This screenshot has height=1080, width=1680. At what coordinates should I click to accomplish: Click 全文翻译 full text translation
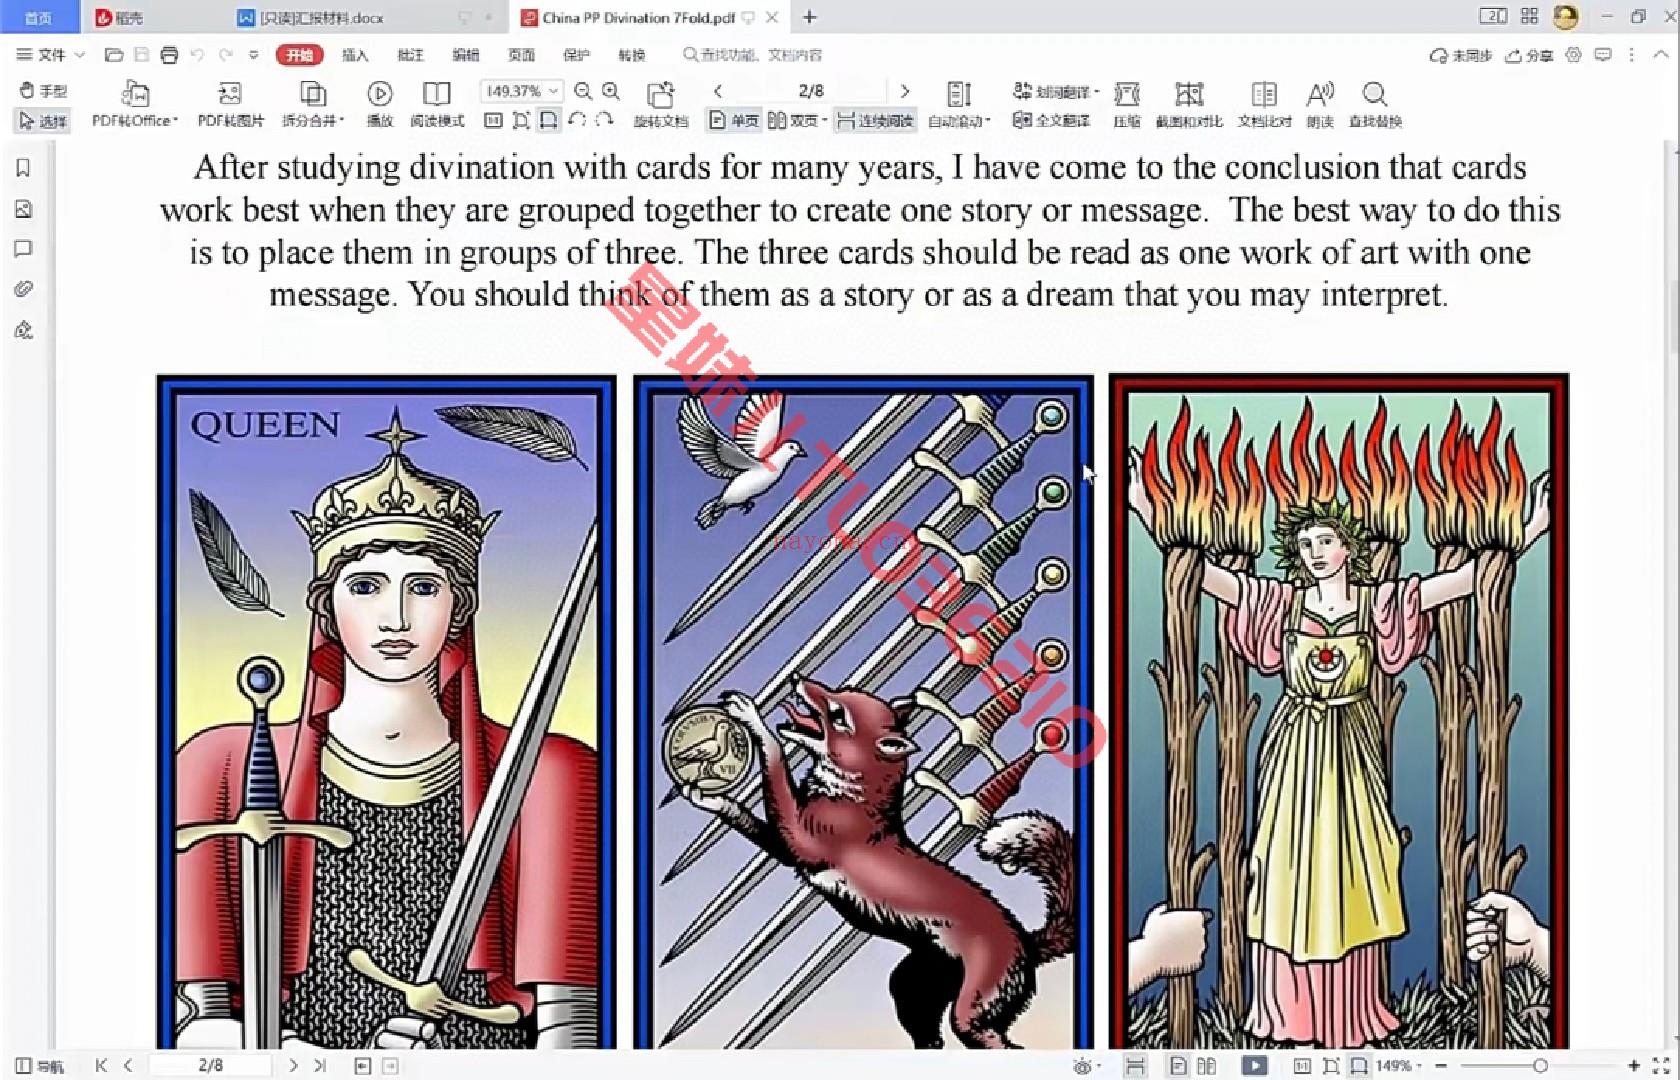coord(1051,120)
